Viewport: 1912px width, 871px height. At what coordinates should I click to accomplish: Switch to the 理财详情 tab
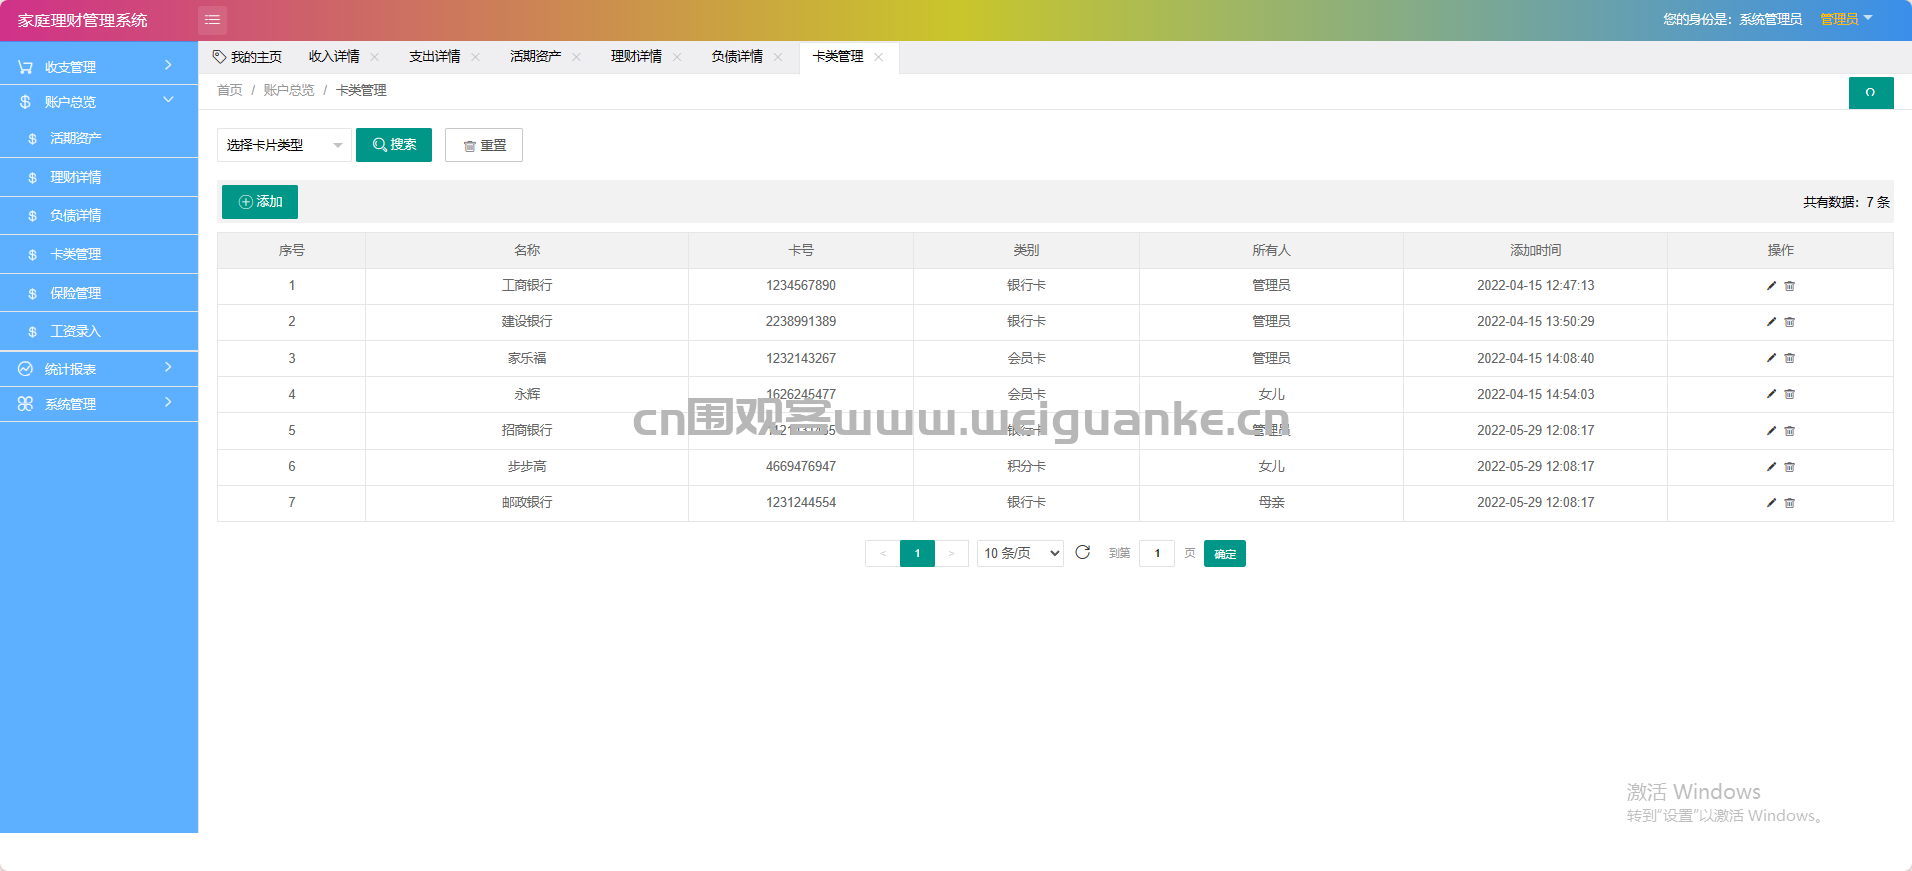(x=636, y=57)
